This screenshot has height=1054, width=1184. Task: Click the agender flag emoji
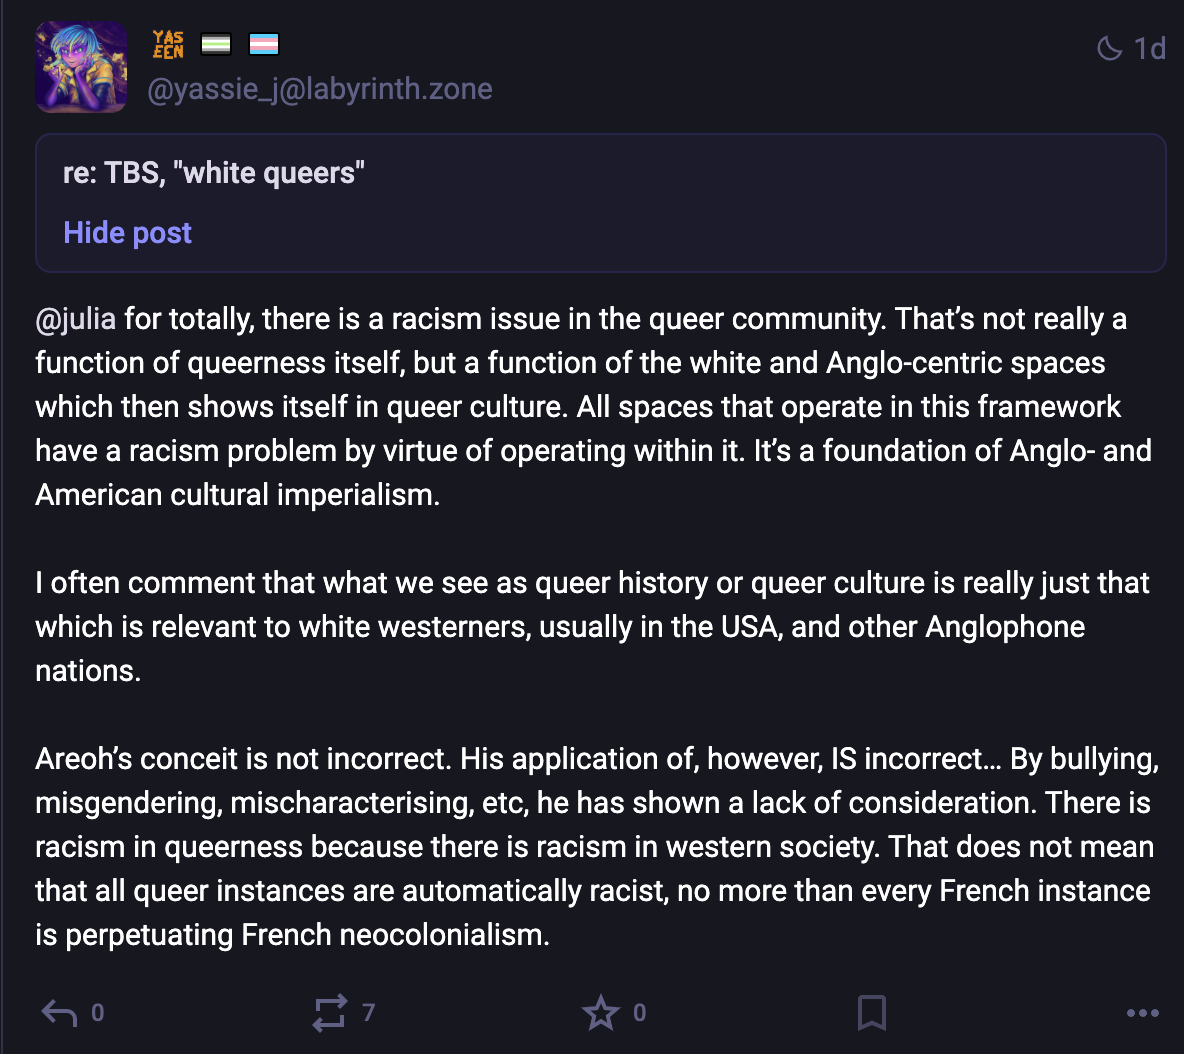(x=216, y=44)
